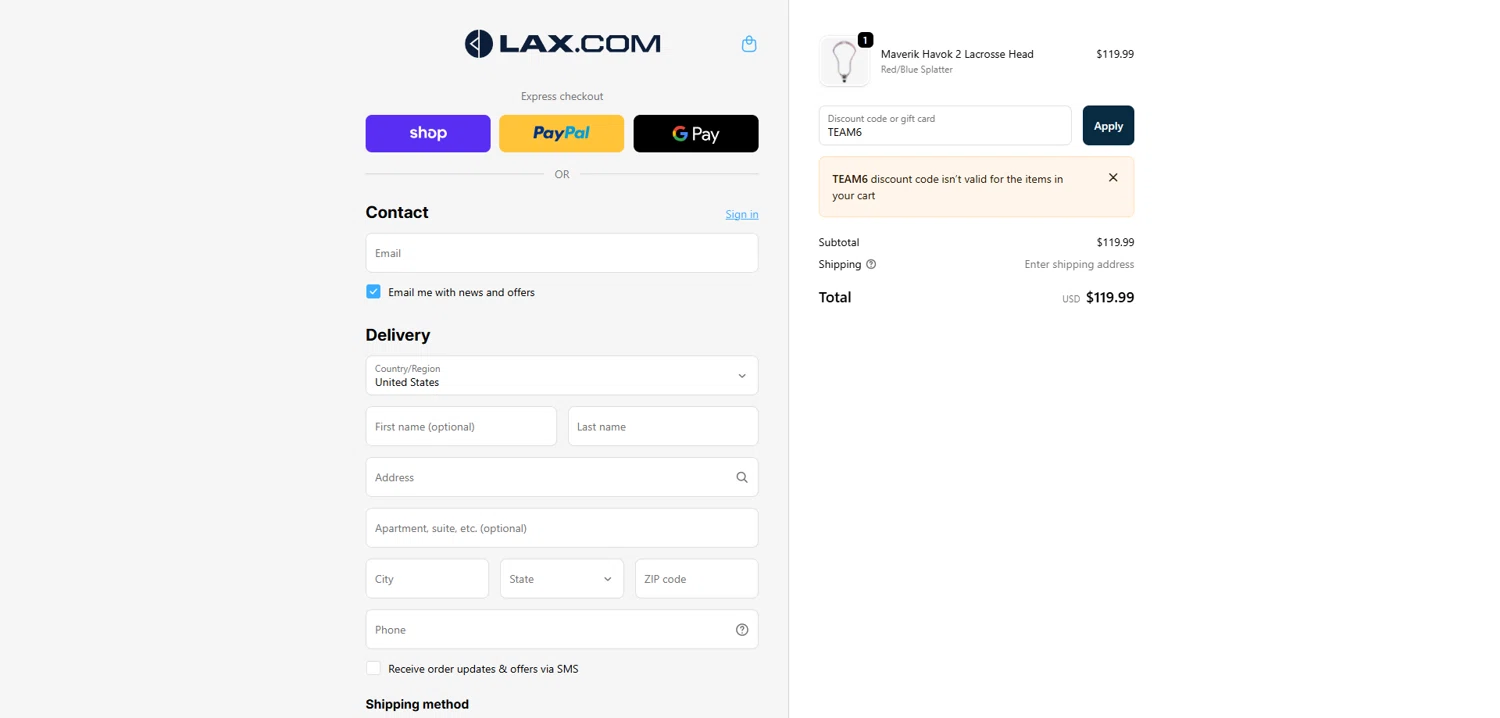Click the Discount code or gift card field
The image size is (1500, 718).
tap(945, 126)
